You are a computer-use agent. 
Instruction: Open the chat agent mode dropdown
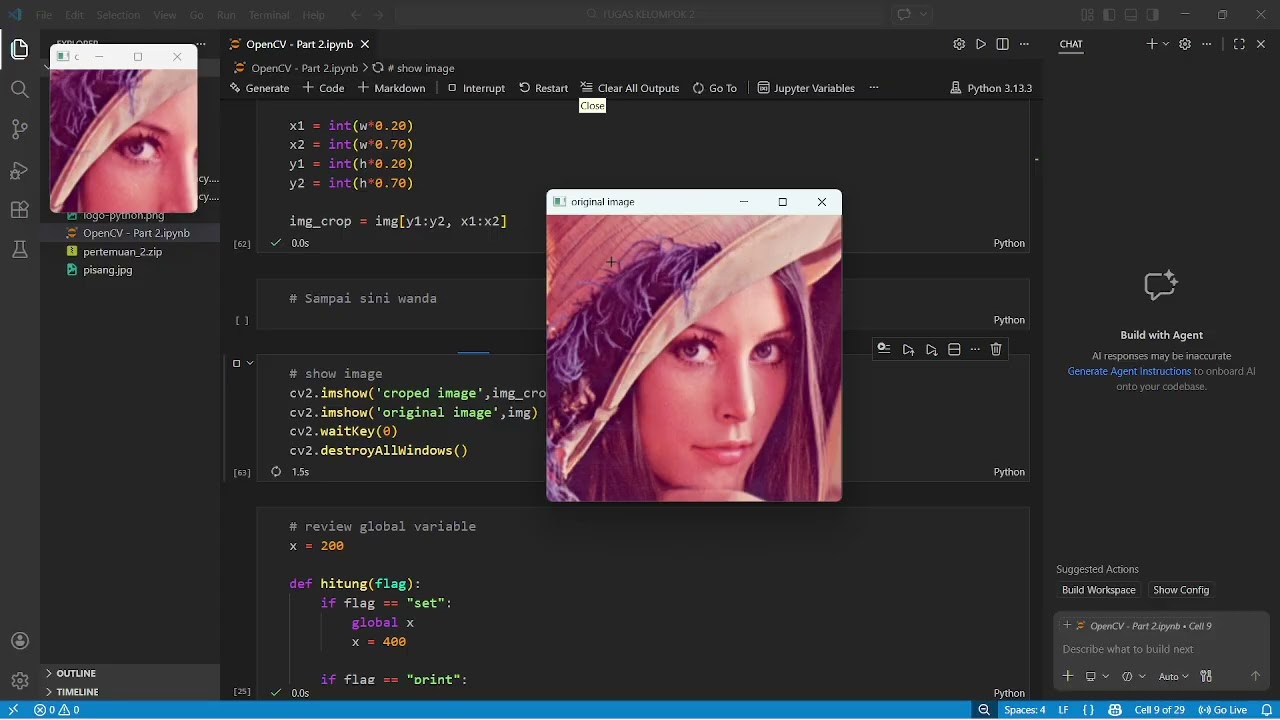[x=1132, y=676]
